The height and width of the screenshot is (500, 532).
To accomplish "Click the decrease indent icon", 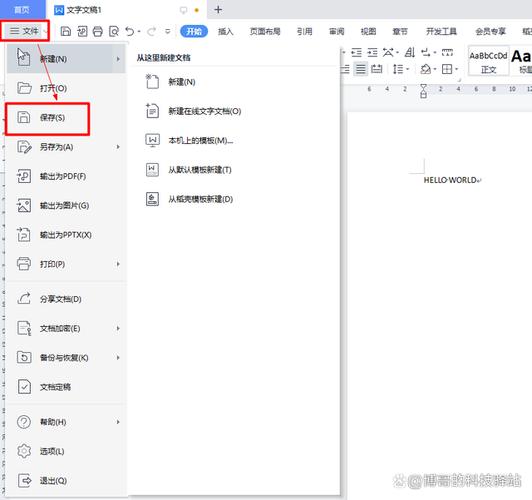I will click(356, 52).
